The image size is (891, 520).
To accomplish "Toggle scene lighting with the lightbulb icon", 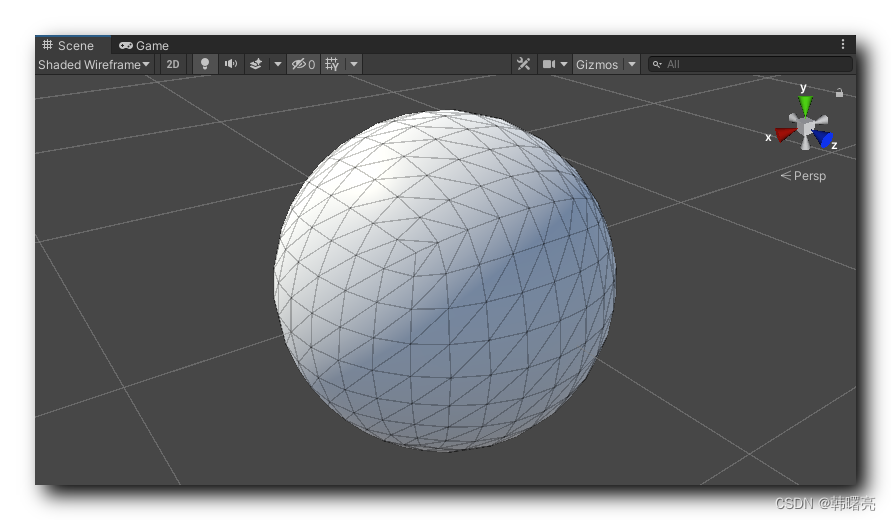I will click(205, 64).
